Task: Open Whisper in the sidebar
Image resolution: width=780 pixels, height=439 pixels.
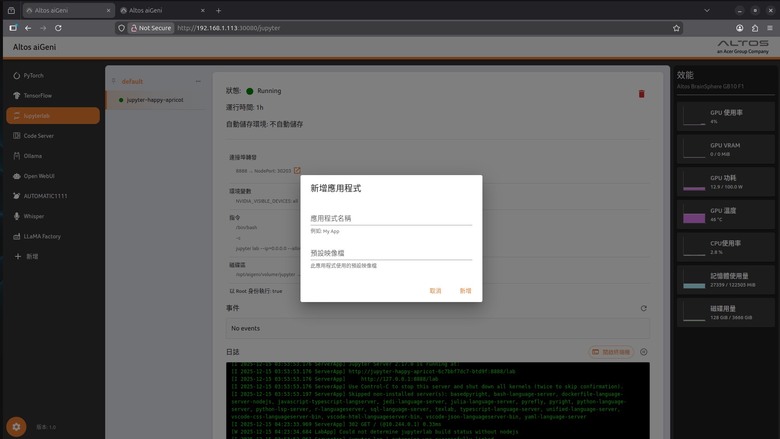Action: (x=53, y=216)
